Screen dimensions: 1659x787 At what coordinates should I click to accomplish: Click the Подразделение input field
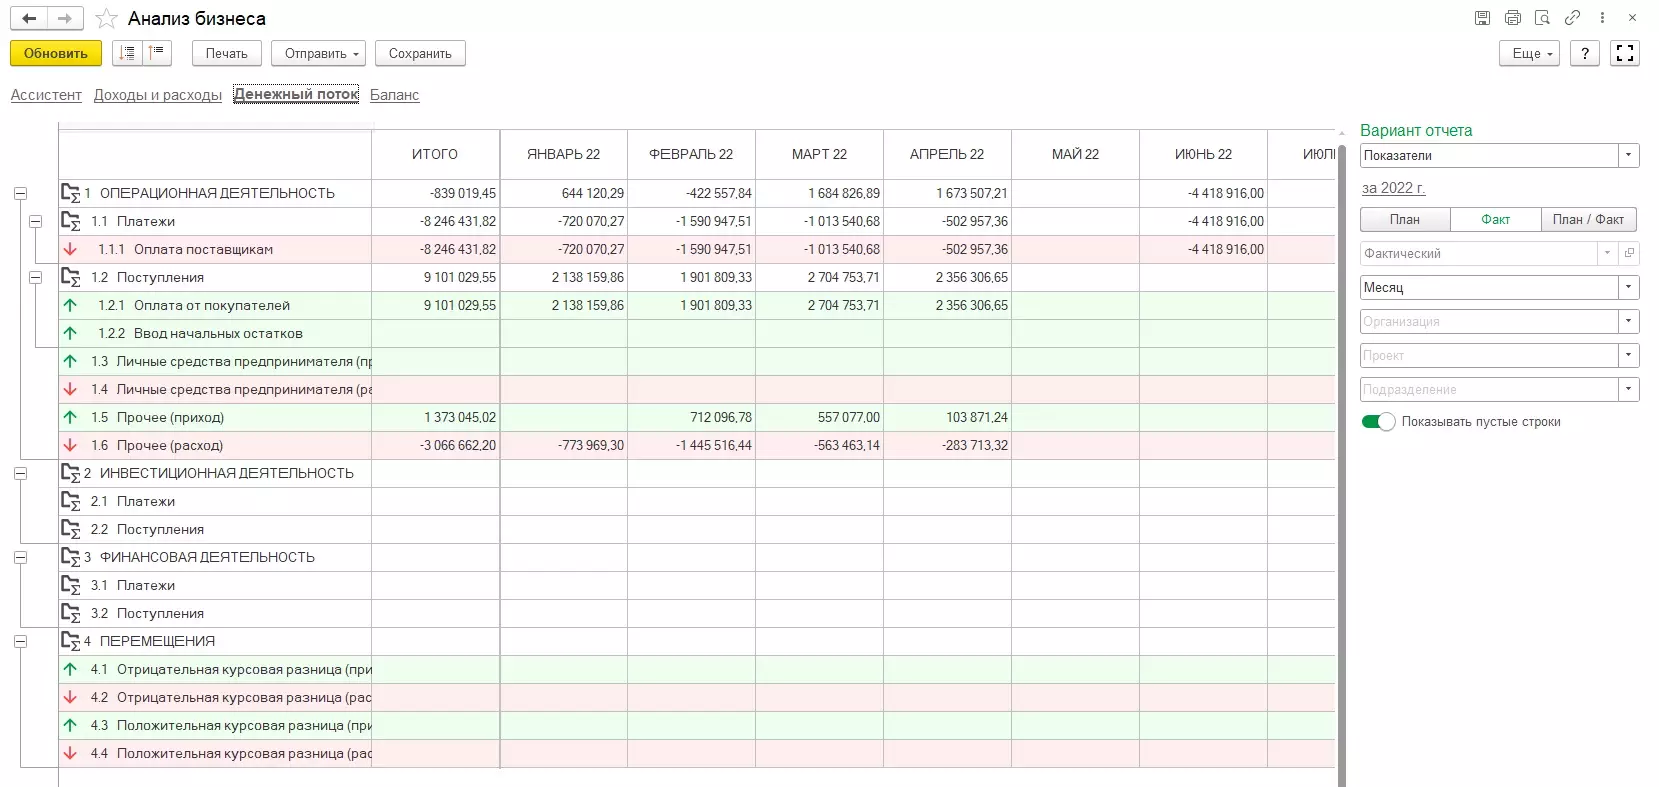[x=1490, y=389]
